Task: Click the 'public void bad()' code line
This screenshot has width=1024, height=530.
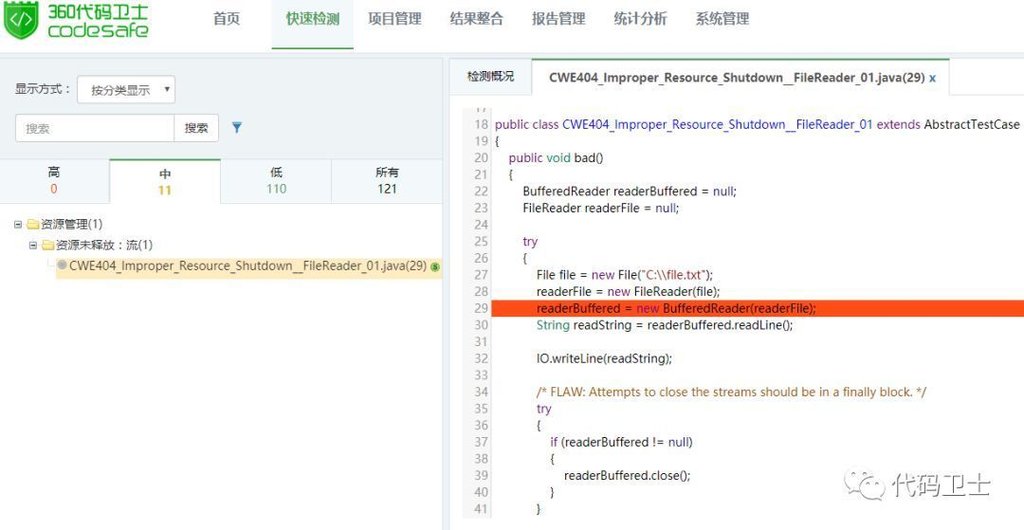Action: coord(556,157)
